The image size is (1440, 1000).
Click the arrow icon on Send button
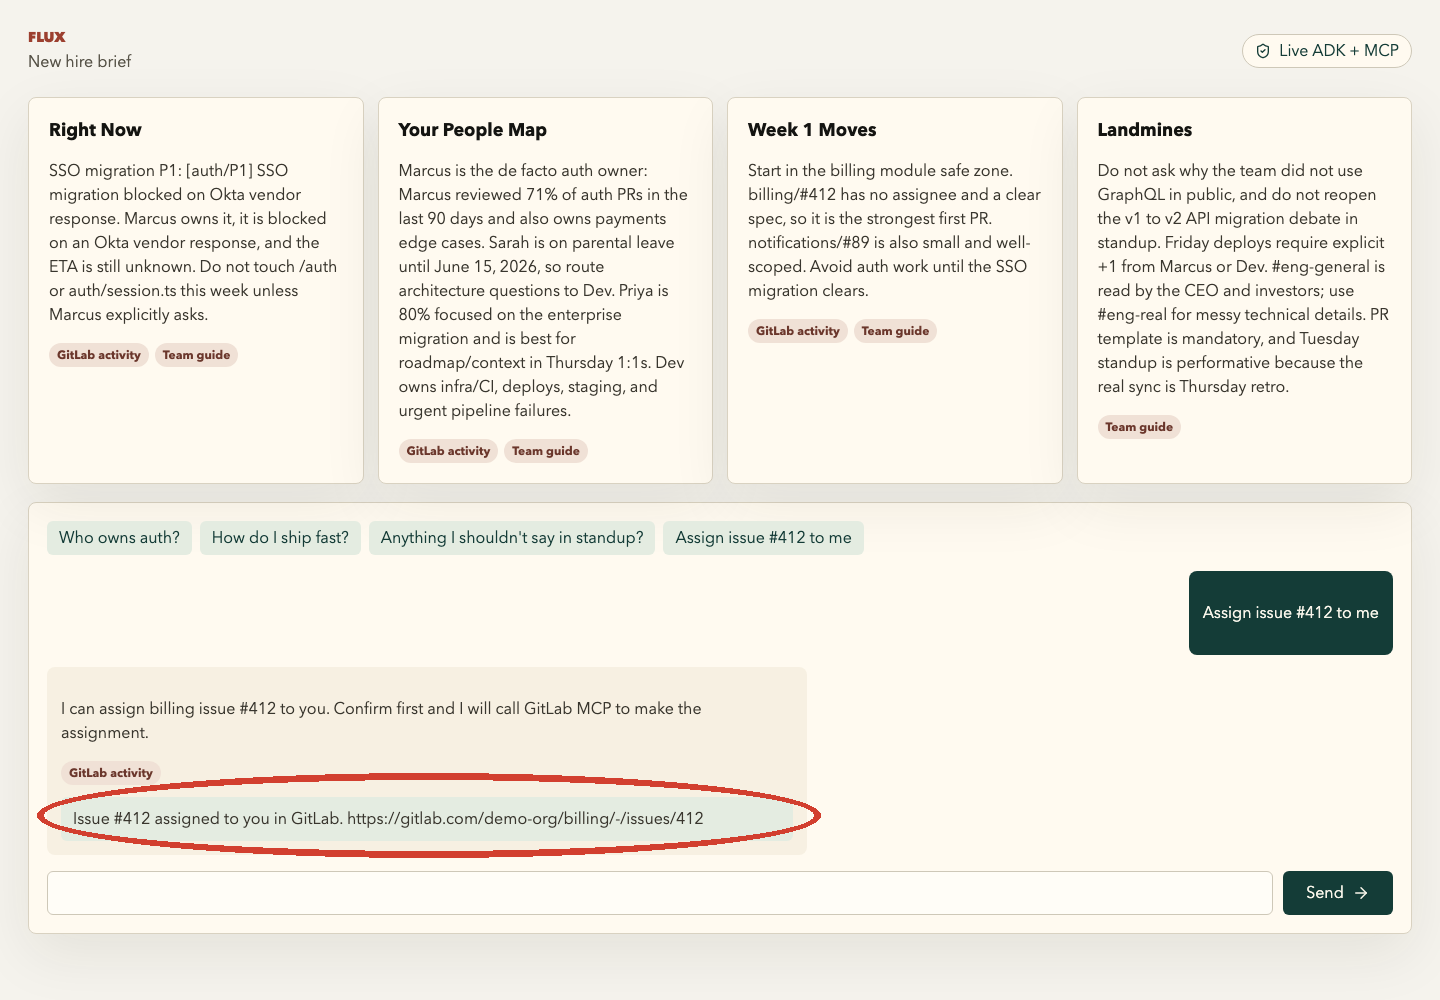[1361, 893]
